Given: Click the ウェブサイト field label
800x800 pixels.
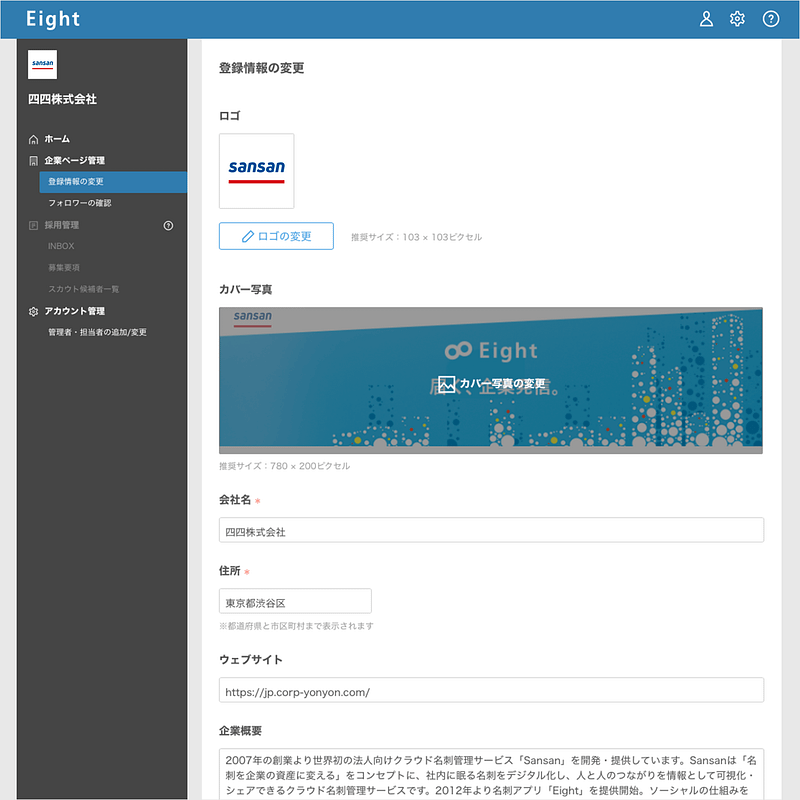Looking at the screenshot, I should pyautogui.click(x=251, y=660).
